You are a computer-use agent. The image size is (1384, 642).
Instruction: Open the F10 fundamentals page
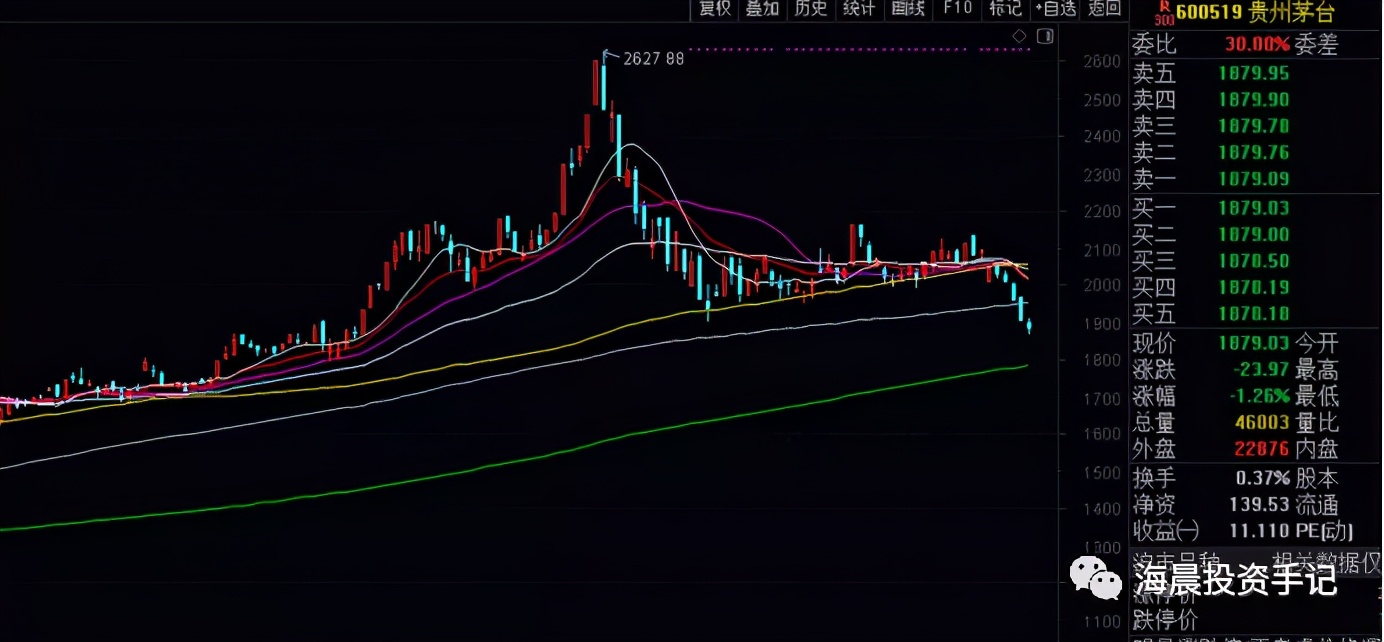957,9
